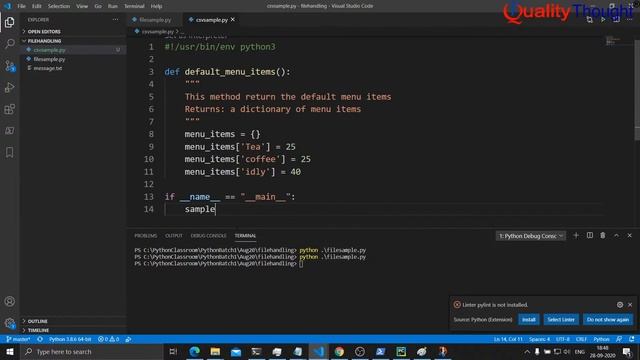Open the Help menu
Viewport: 640px width, 360px height.
tap(156, 6)
